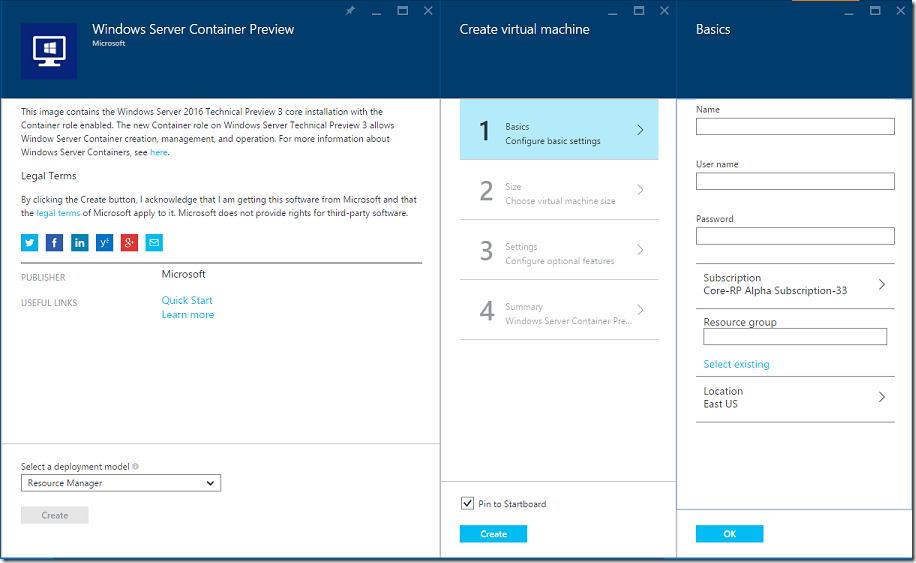Image resolution: width=916 pixels, height=563 pixels.
Task: Focus the Resource group input field
Action: point(795,336)
